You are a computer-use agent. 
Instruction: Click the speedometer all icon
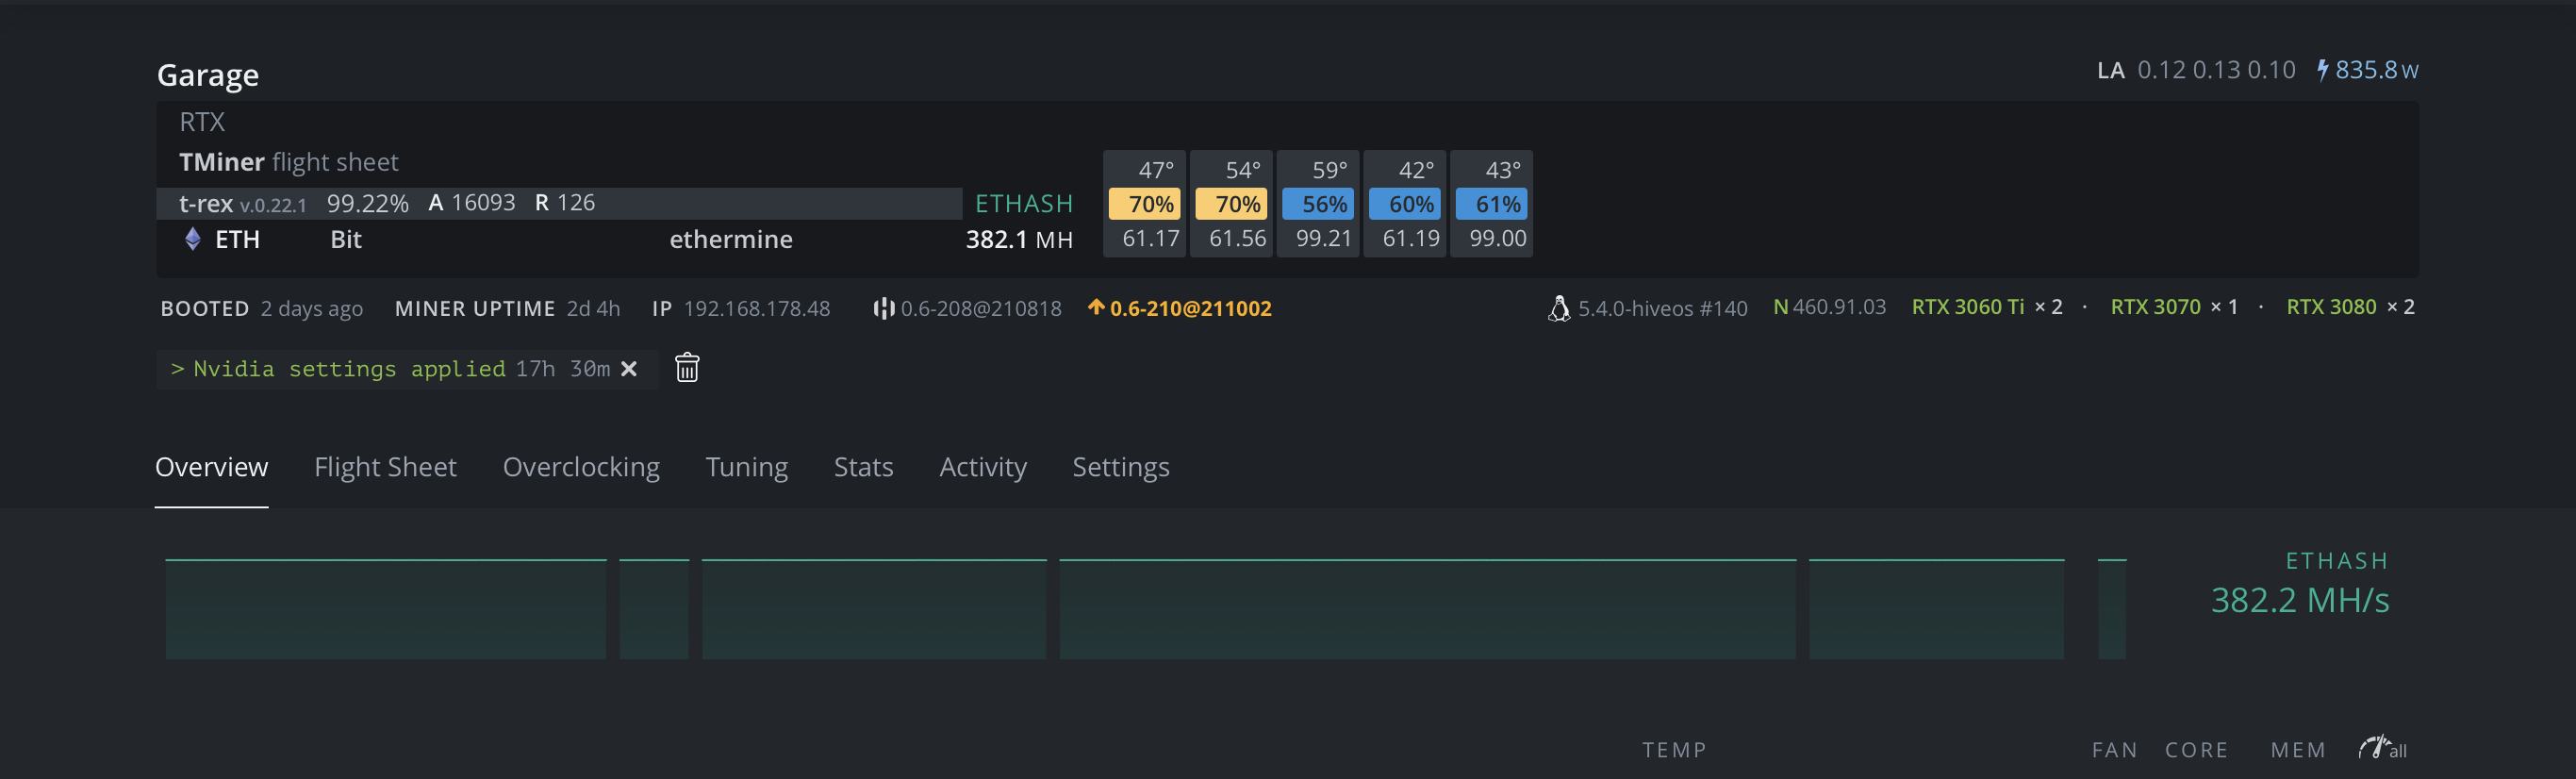(x=2383, y=748)
